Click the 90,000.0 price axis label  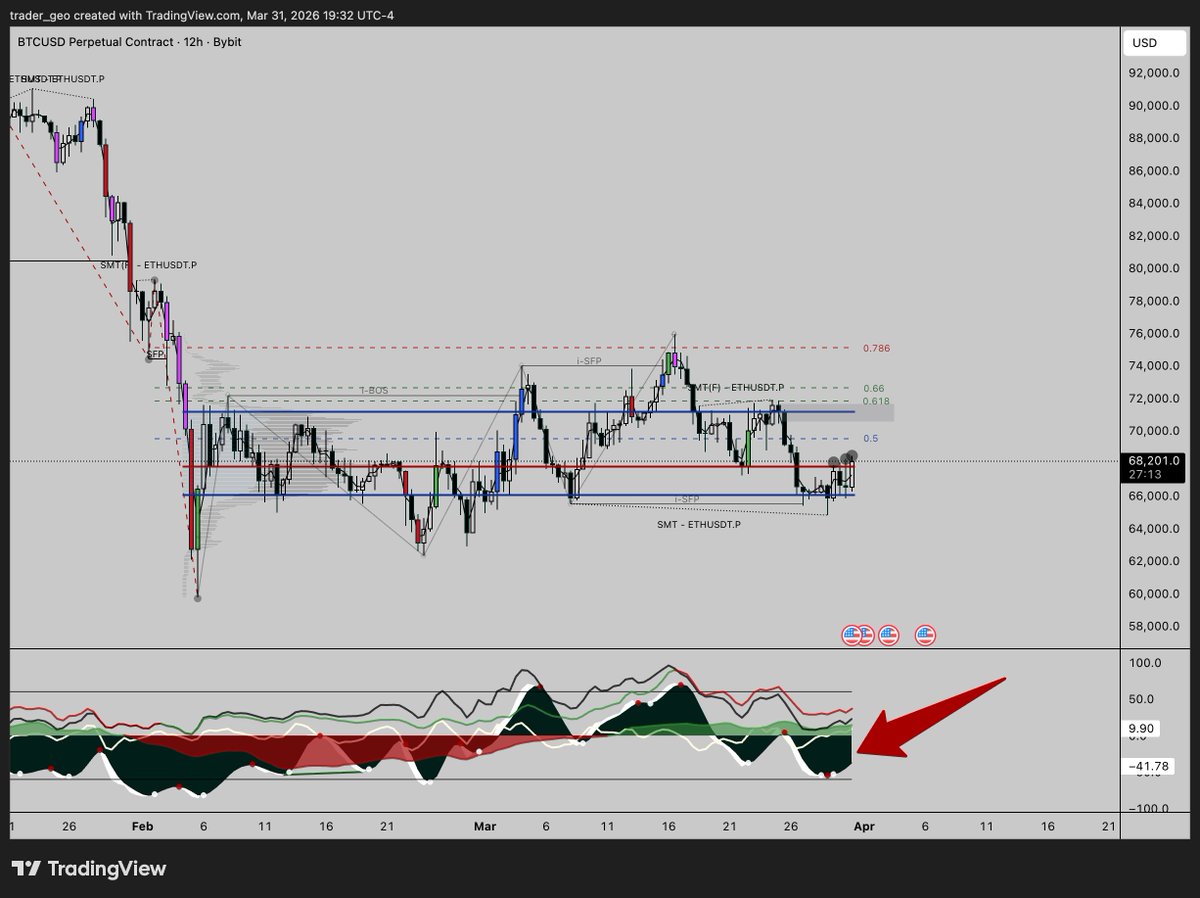coord(1153,106)
